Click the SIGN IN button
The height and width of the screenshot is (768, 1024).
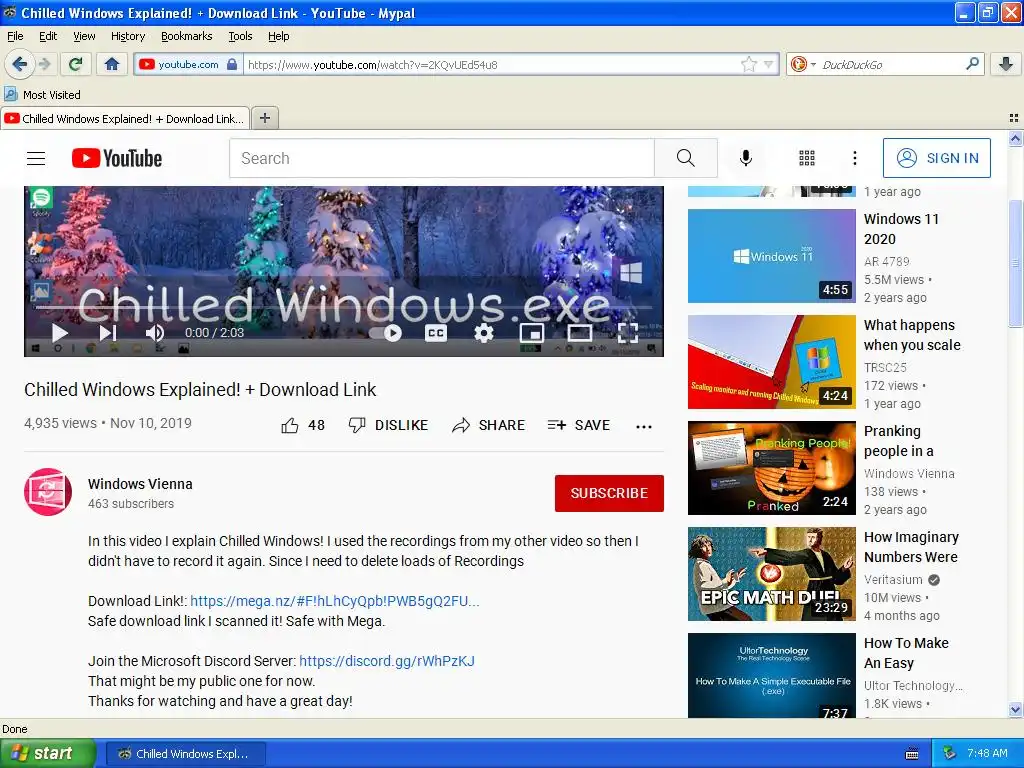pyautogui.click(x=936, y=158)
